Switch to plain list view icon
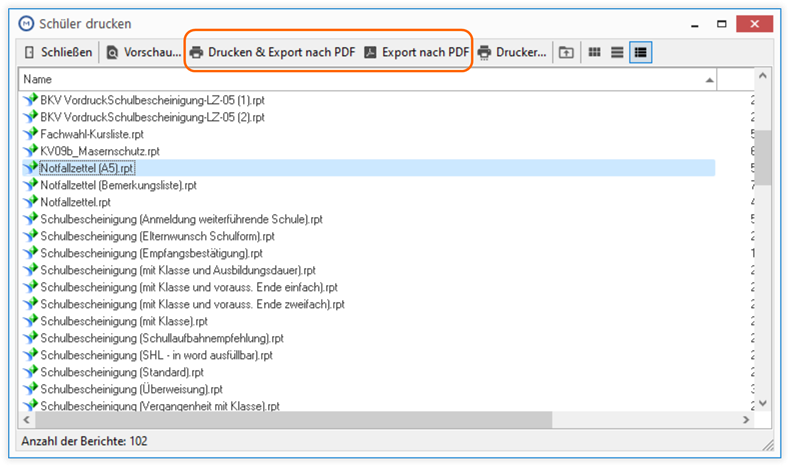 [617, 52]
